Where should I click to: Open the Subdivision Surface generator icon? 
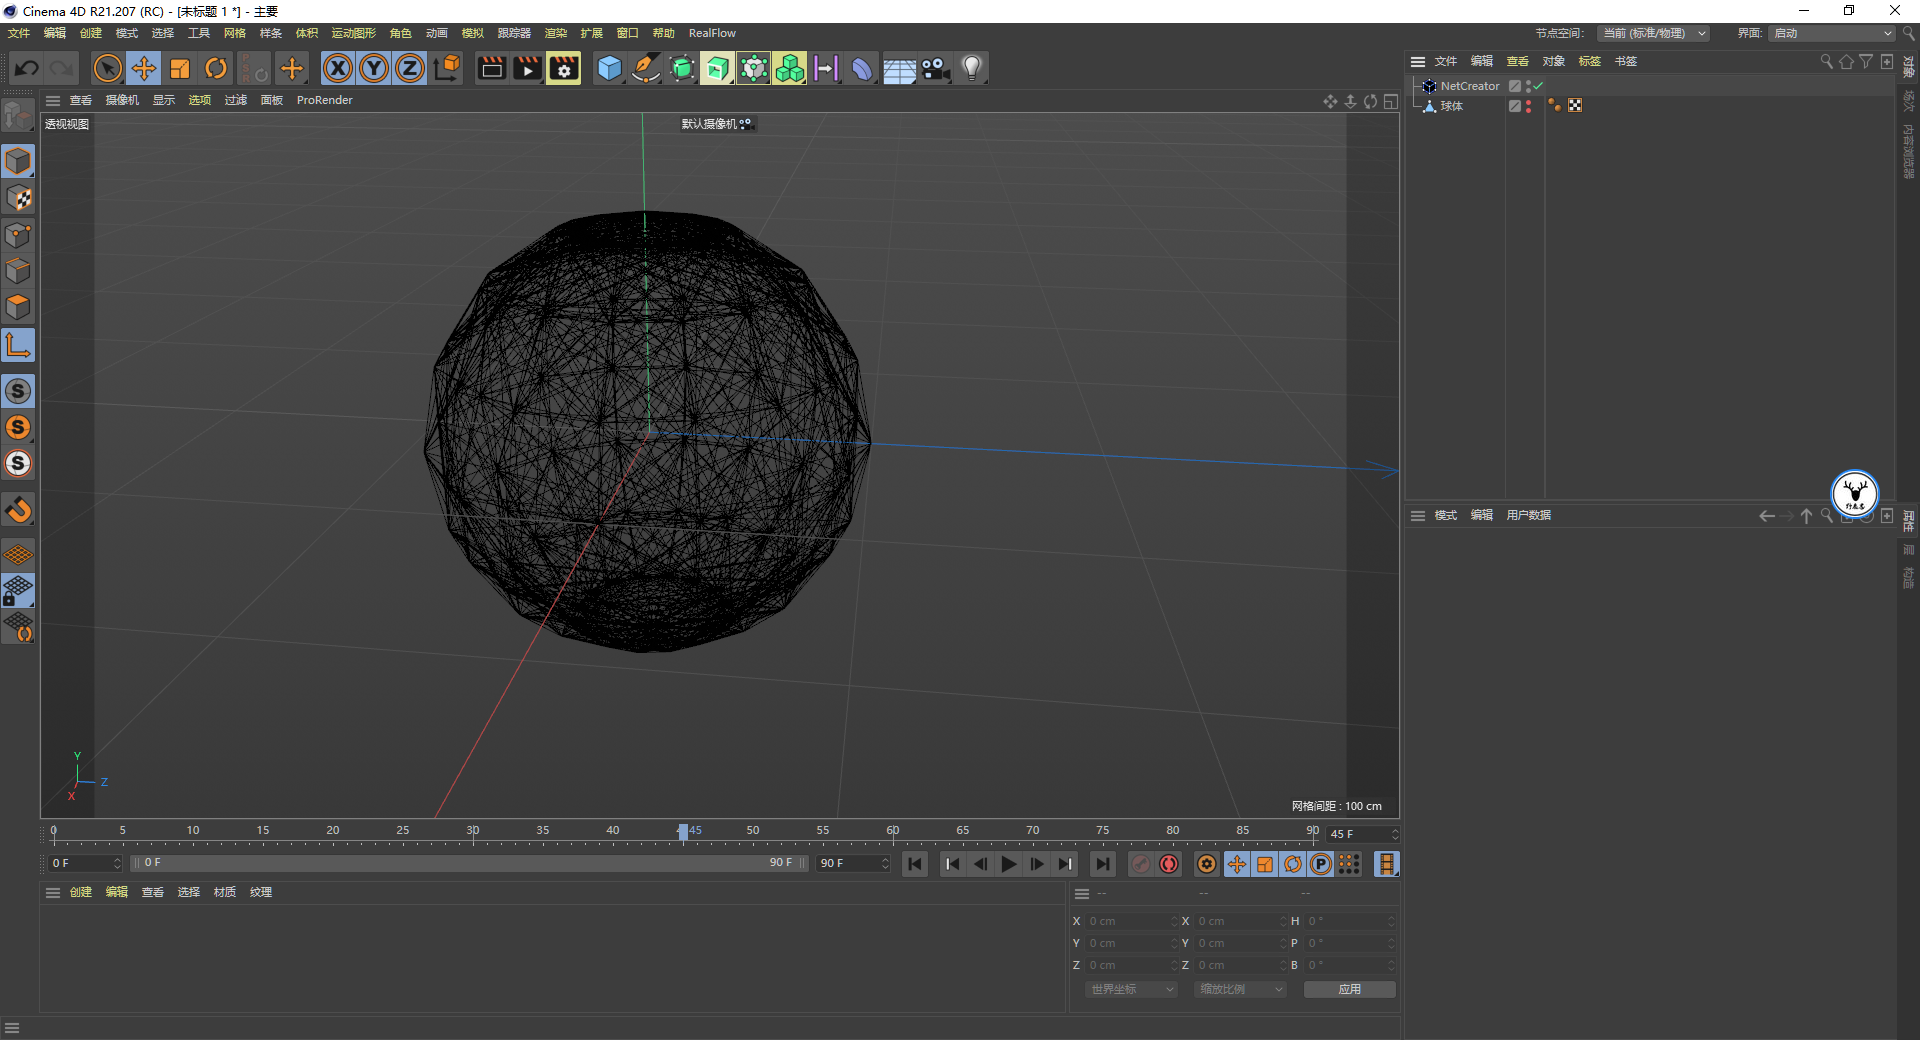click(x=682, y=68)
